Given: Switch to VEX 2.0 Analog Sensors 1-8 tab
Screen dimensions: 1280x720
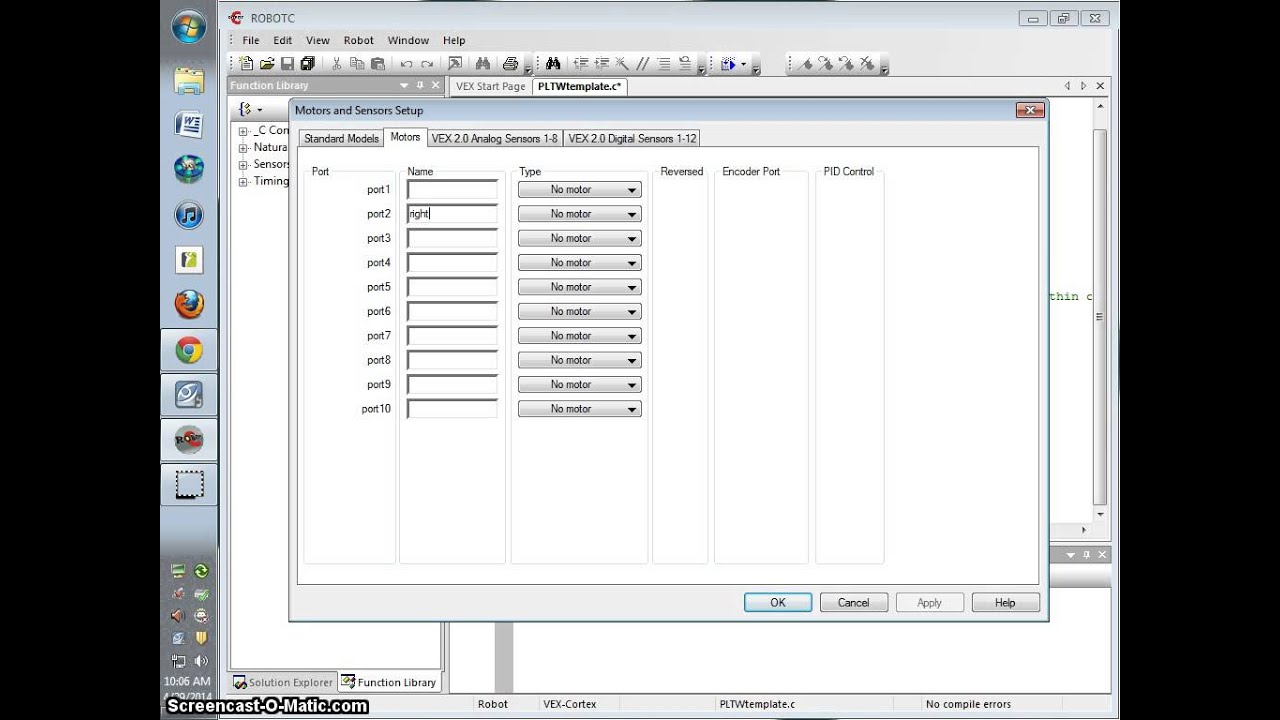Looking at the screenshot, I should [495, 139].
